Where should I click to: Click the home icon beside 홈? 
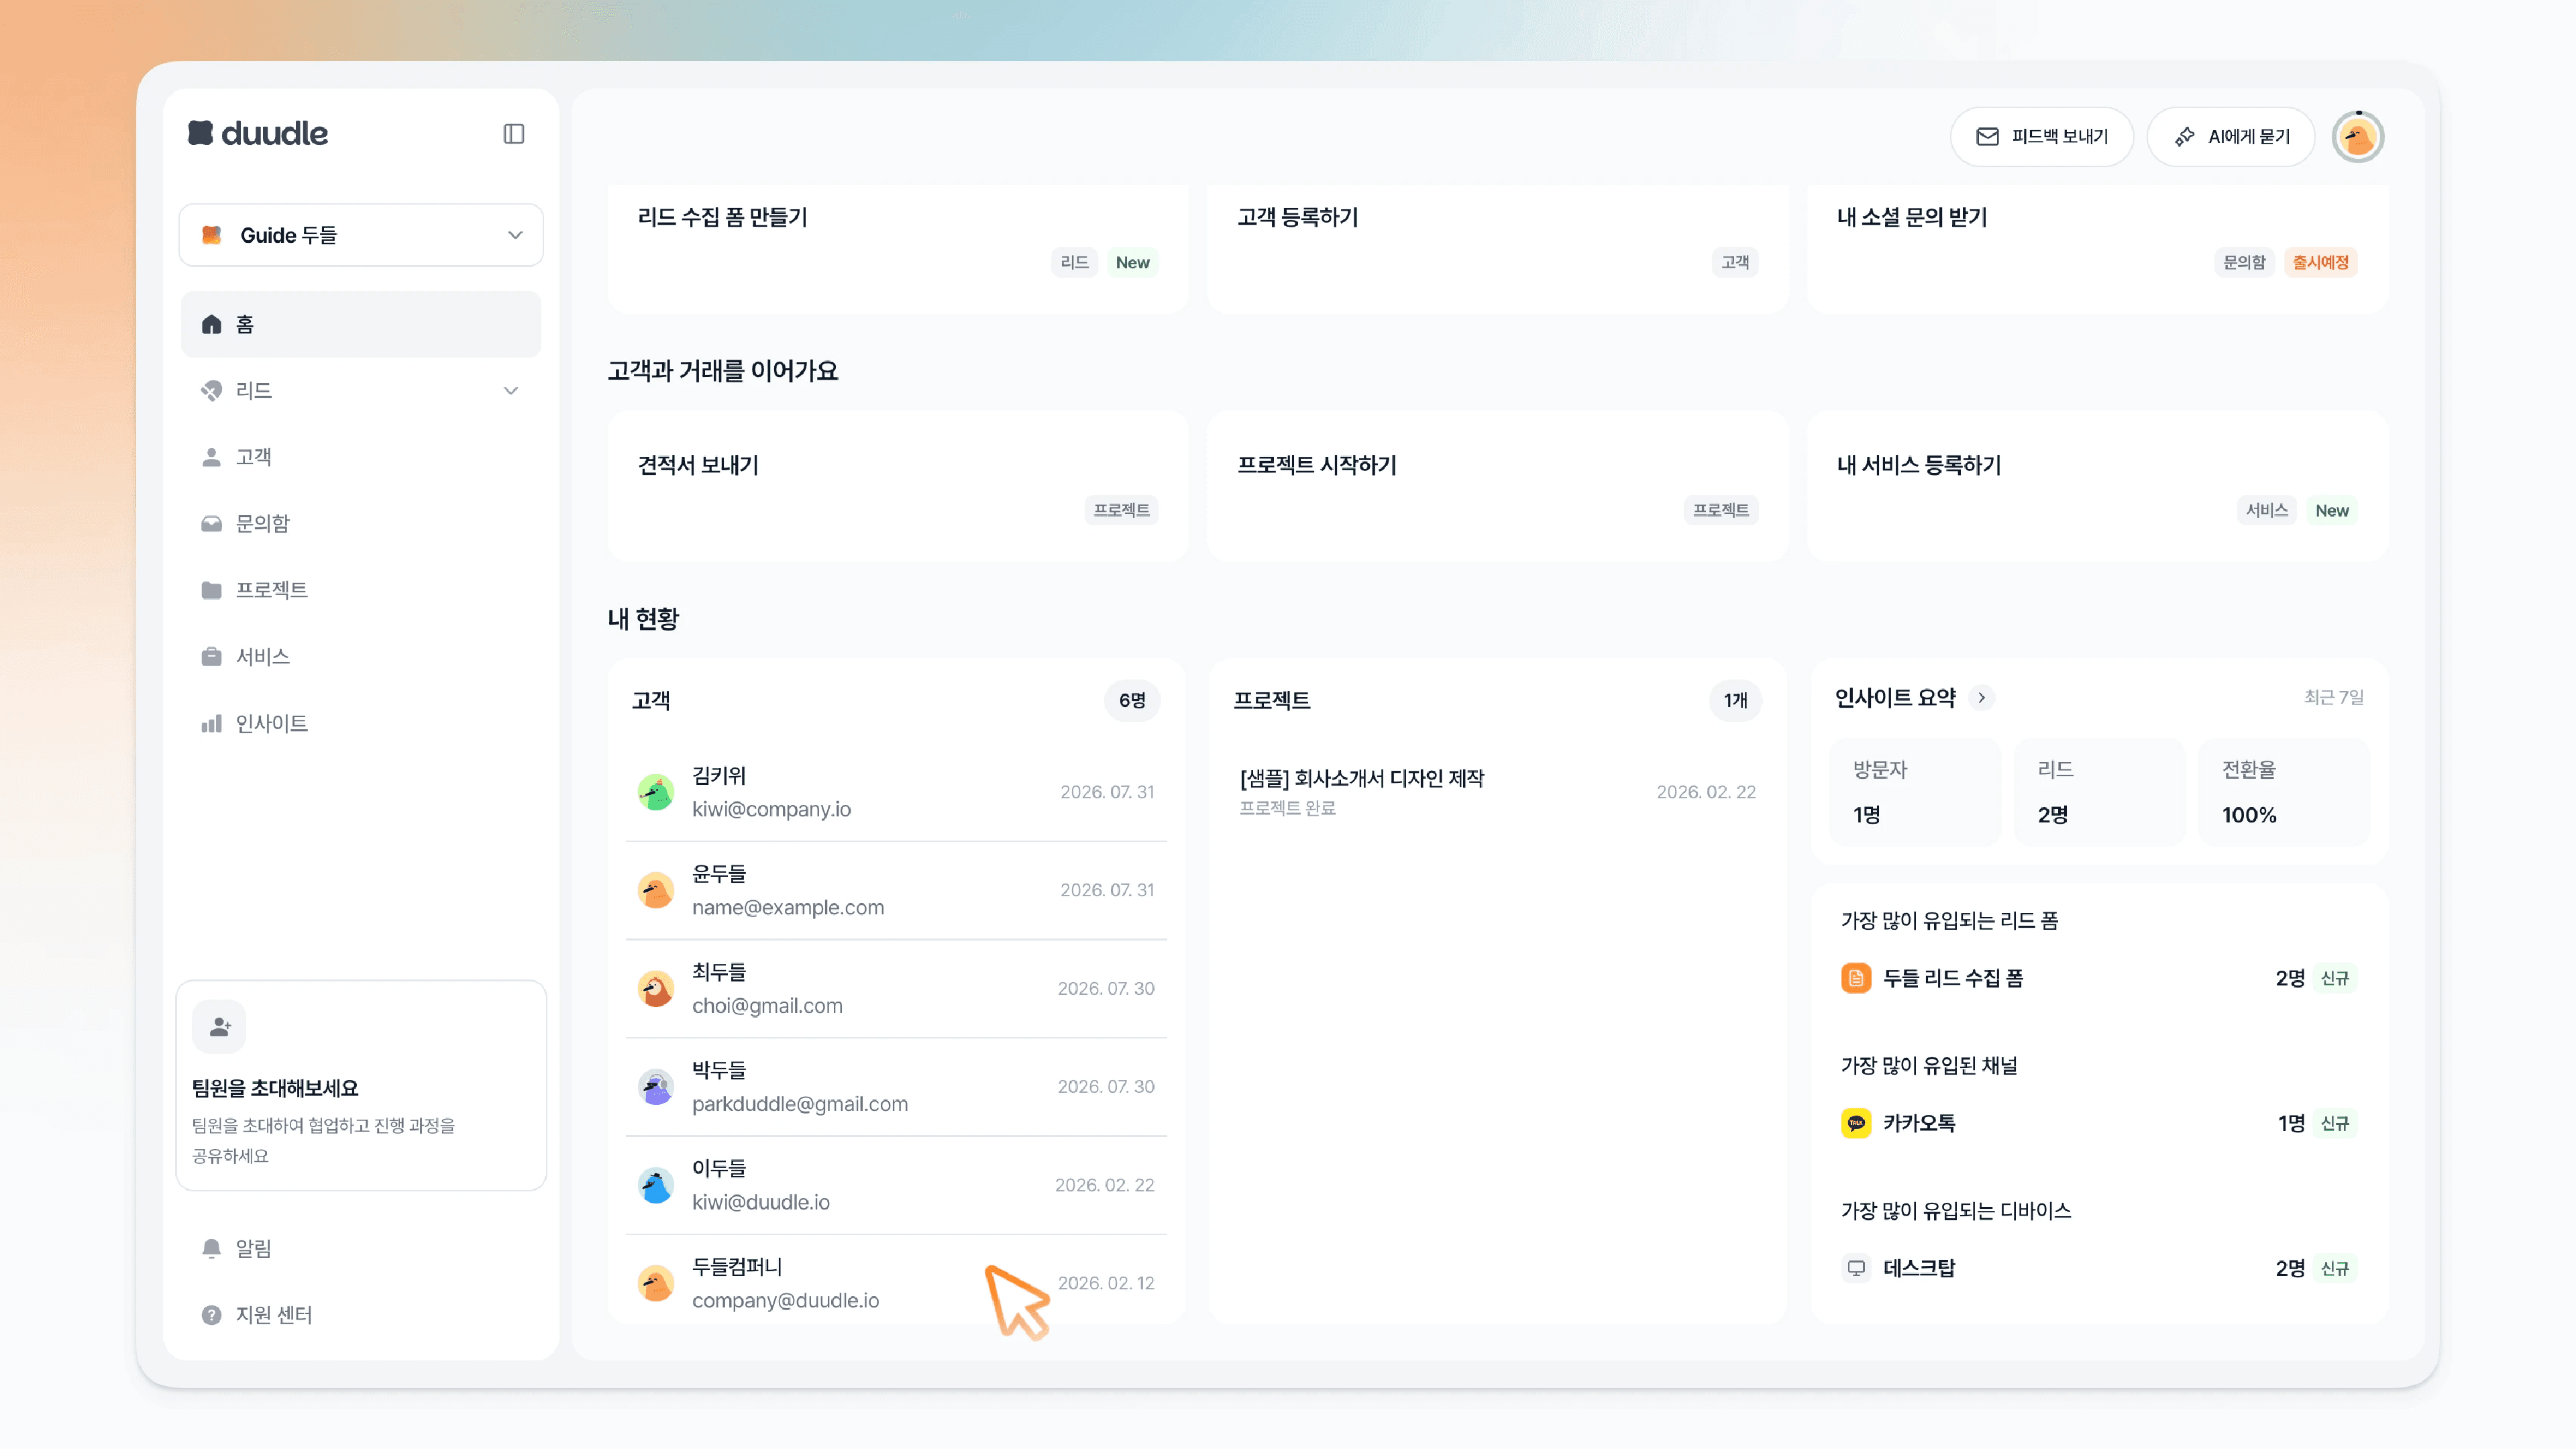[x=211, y=324]
